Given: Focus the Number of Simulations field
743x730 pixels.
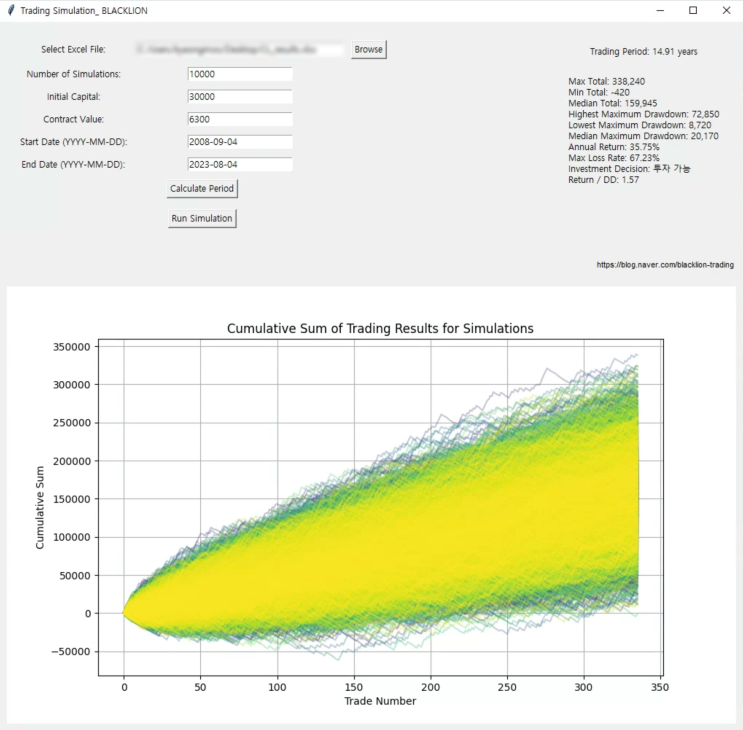Looking at the screenshot, I should 240,74.
